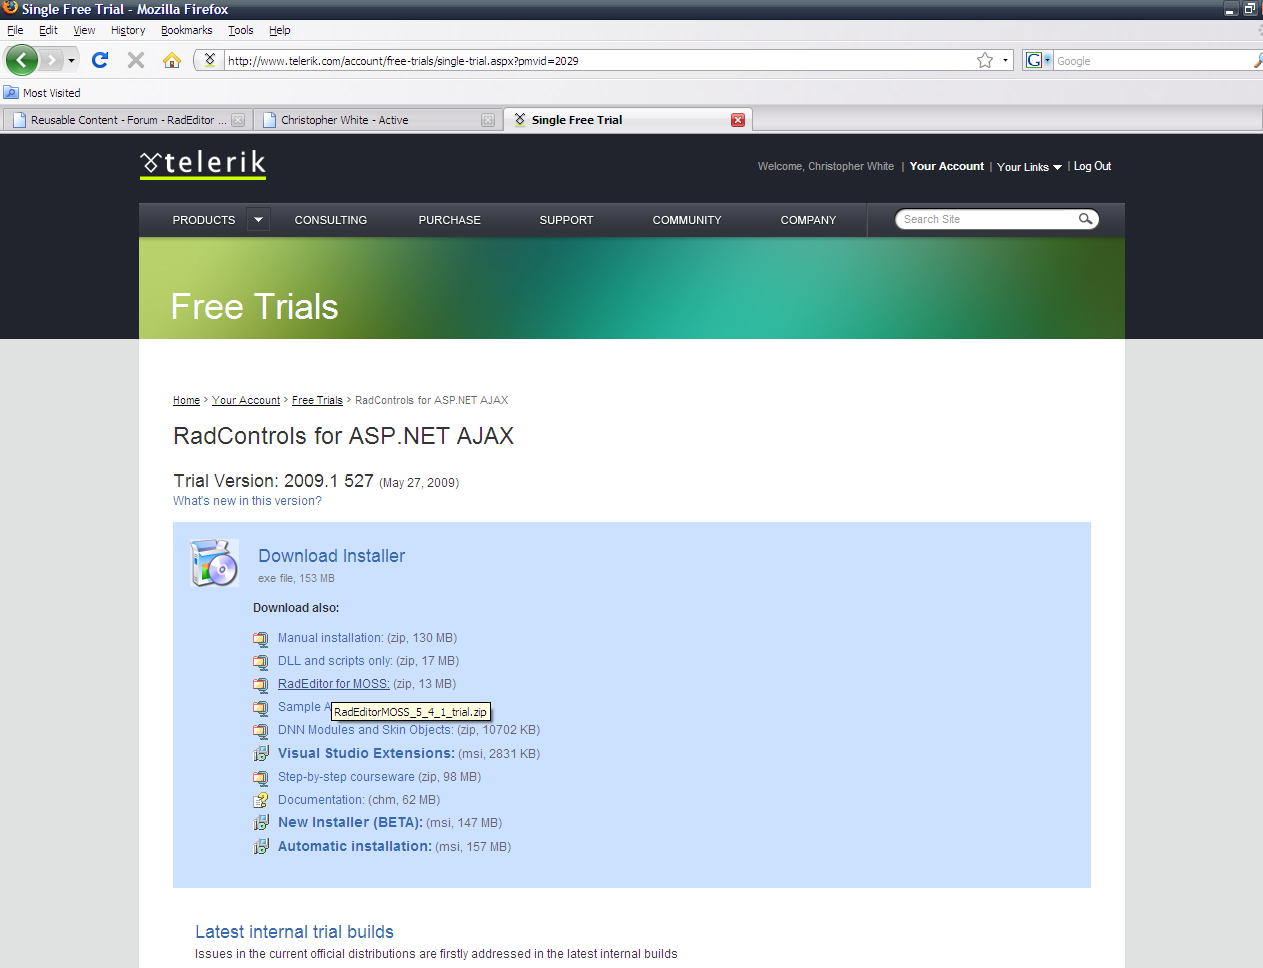
Task: Open SUPPORT in the site navigation
Action: [567, 220]
